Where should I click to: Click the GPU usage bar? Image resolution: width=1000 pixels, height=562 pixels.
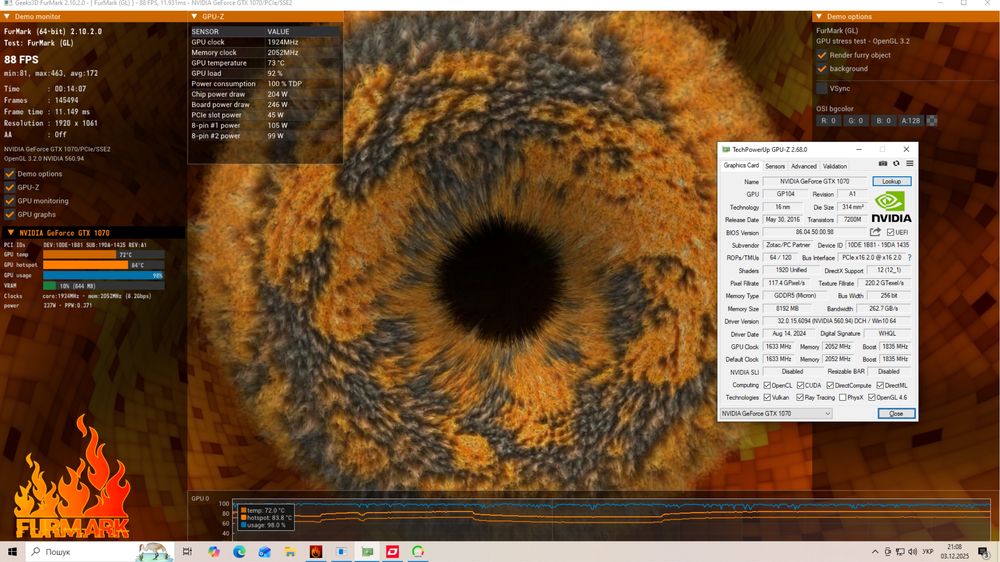point(103,276)
